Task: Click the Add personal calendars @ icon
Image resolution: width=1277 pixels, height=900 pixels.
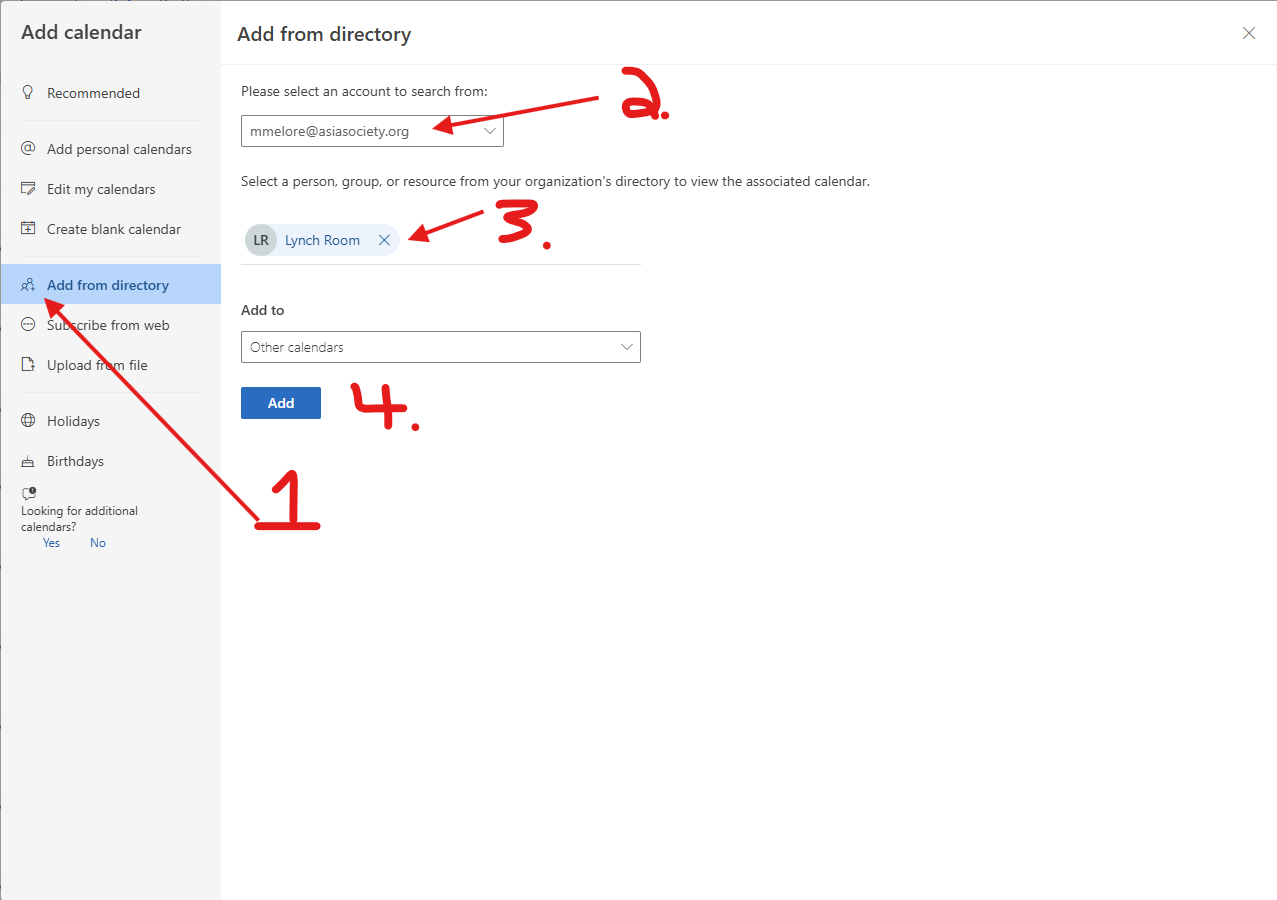Action: click(x=28, y=149)
